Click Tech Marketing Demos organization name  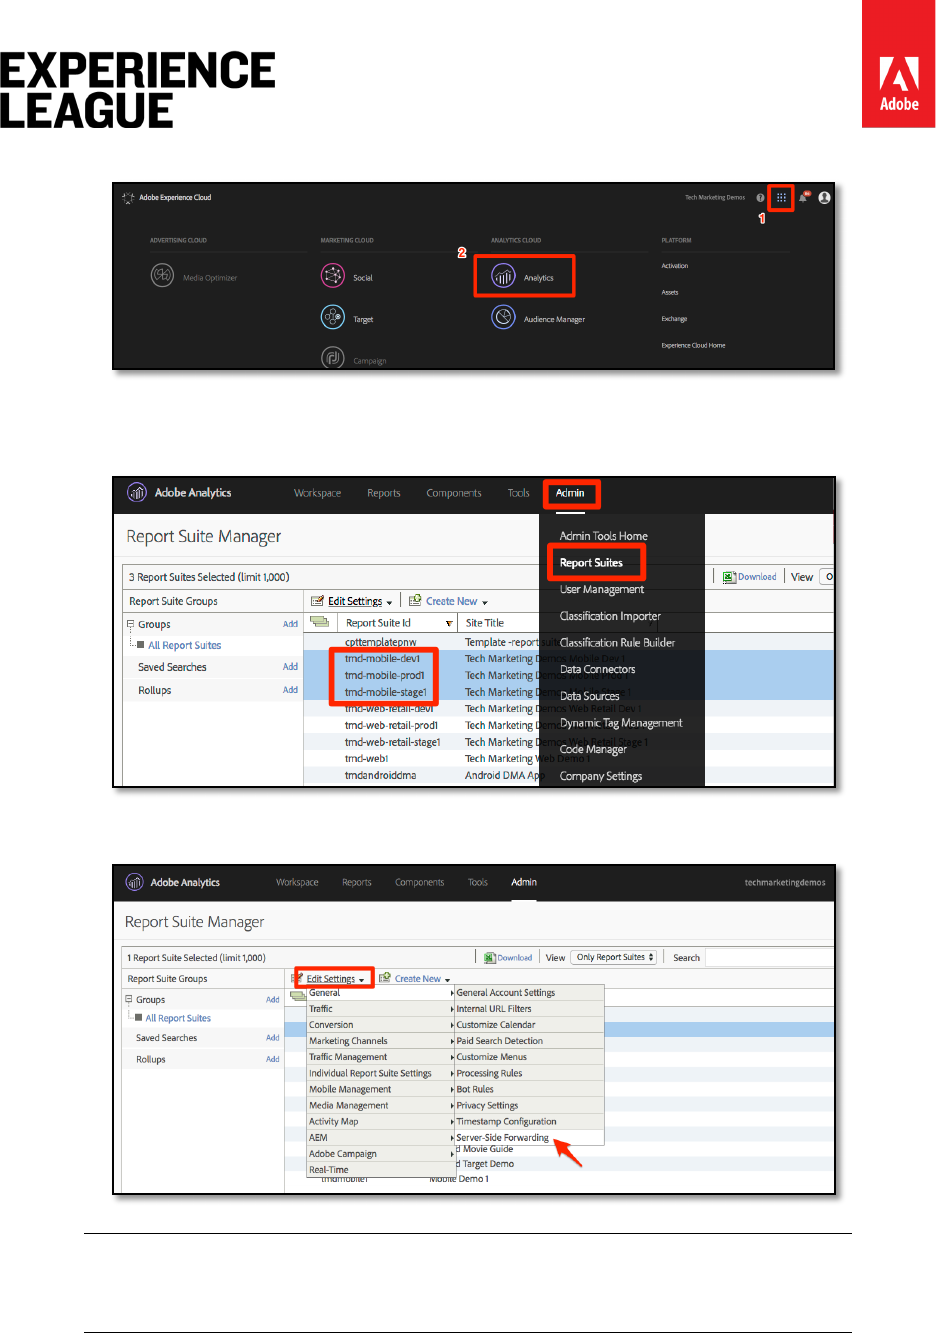[715, 198]
